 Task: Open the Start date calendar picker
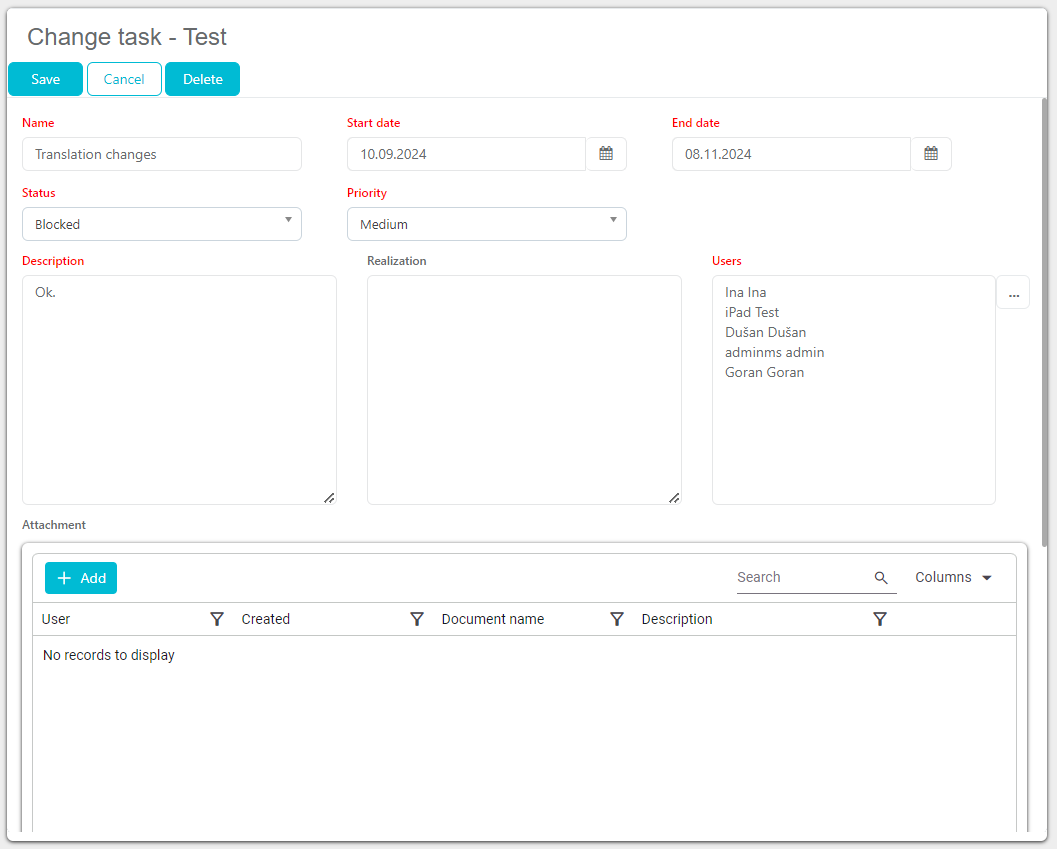pos(606,154)
